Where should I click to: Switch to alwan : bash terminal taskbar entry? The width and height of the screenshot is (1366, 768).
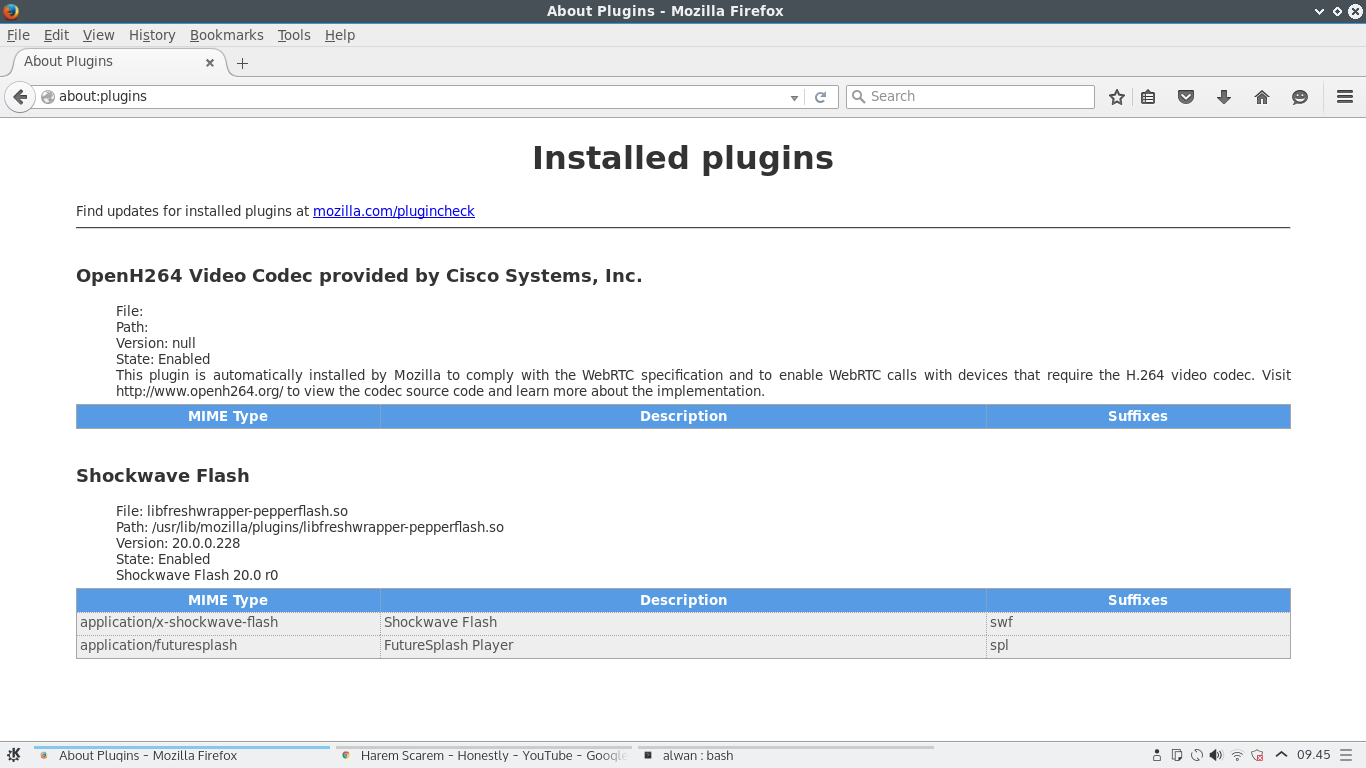tap(785, 756)
